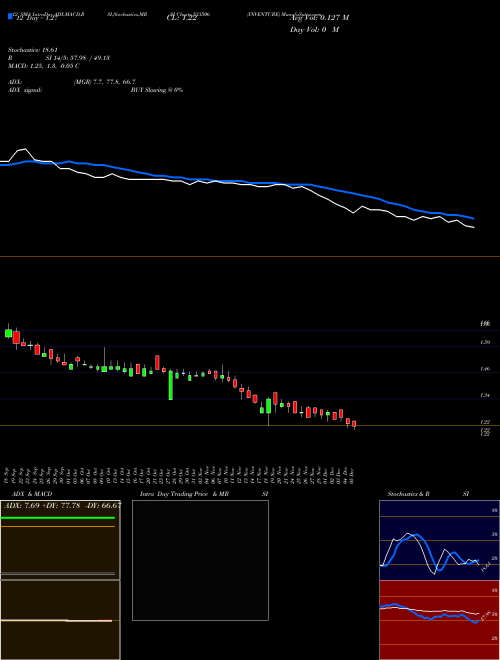The width and height of the screenshot is (500, 660).
Task: Click the 'Stochastics & R' panel title
Action: (409, 494)
